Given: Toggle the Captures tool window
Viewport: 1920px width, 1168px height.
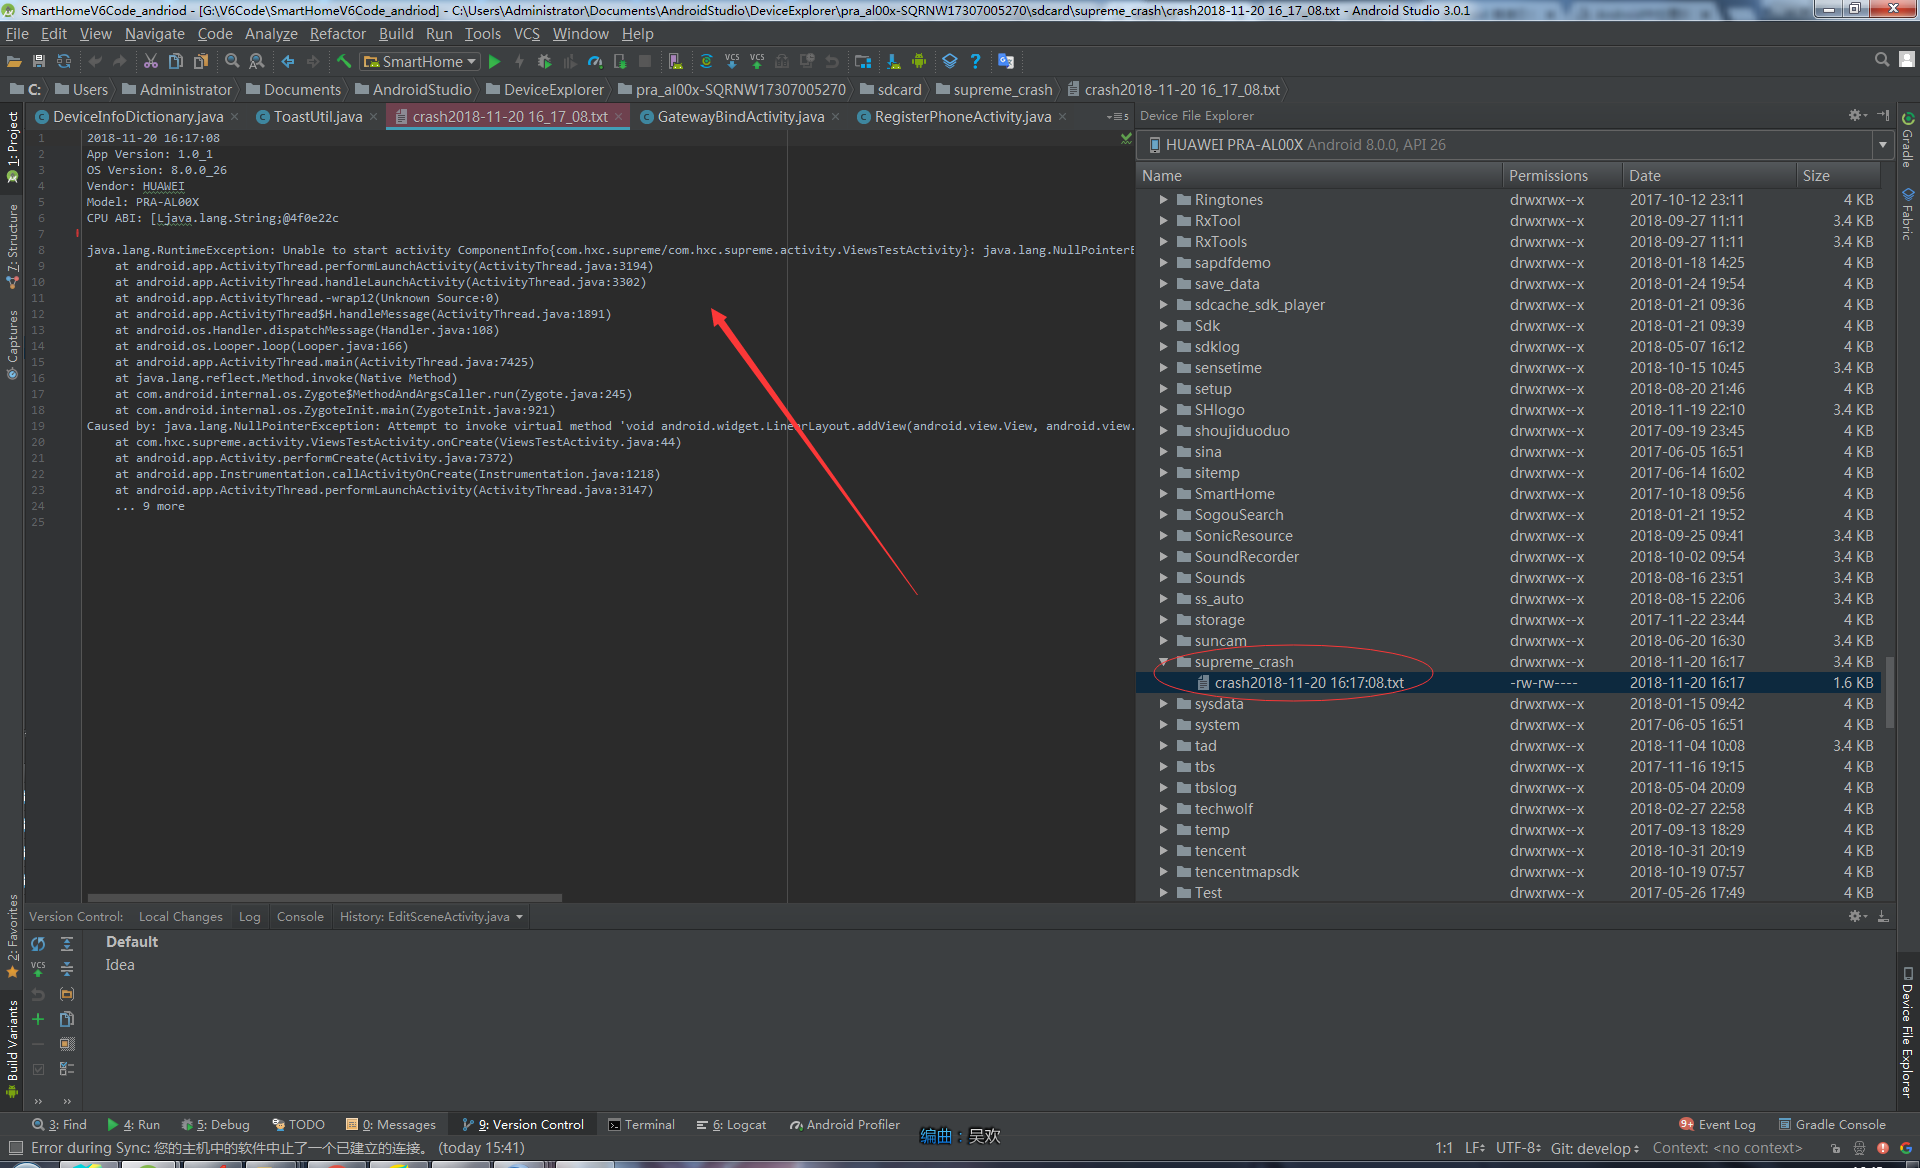Looking at the screenshot, I should point(12,345).
